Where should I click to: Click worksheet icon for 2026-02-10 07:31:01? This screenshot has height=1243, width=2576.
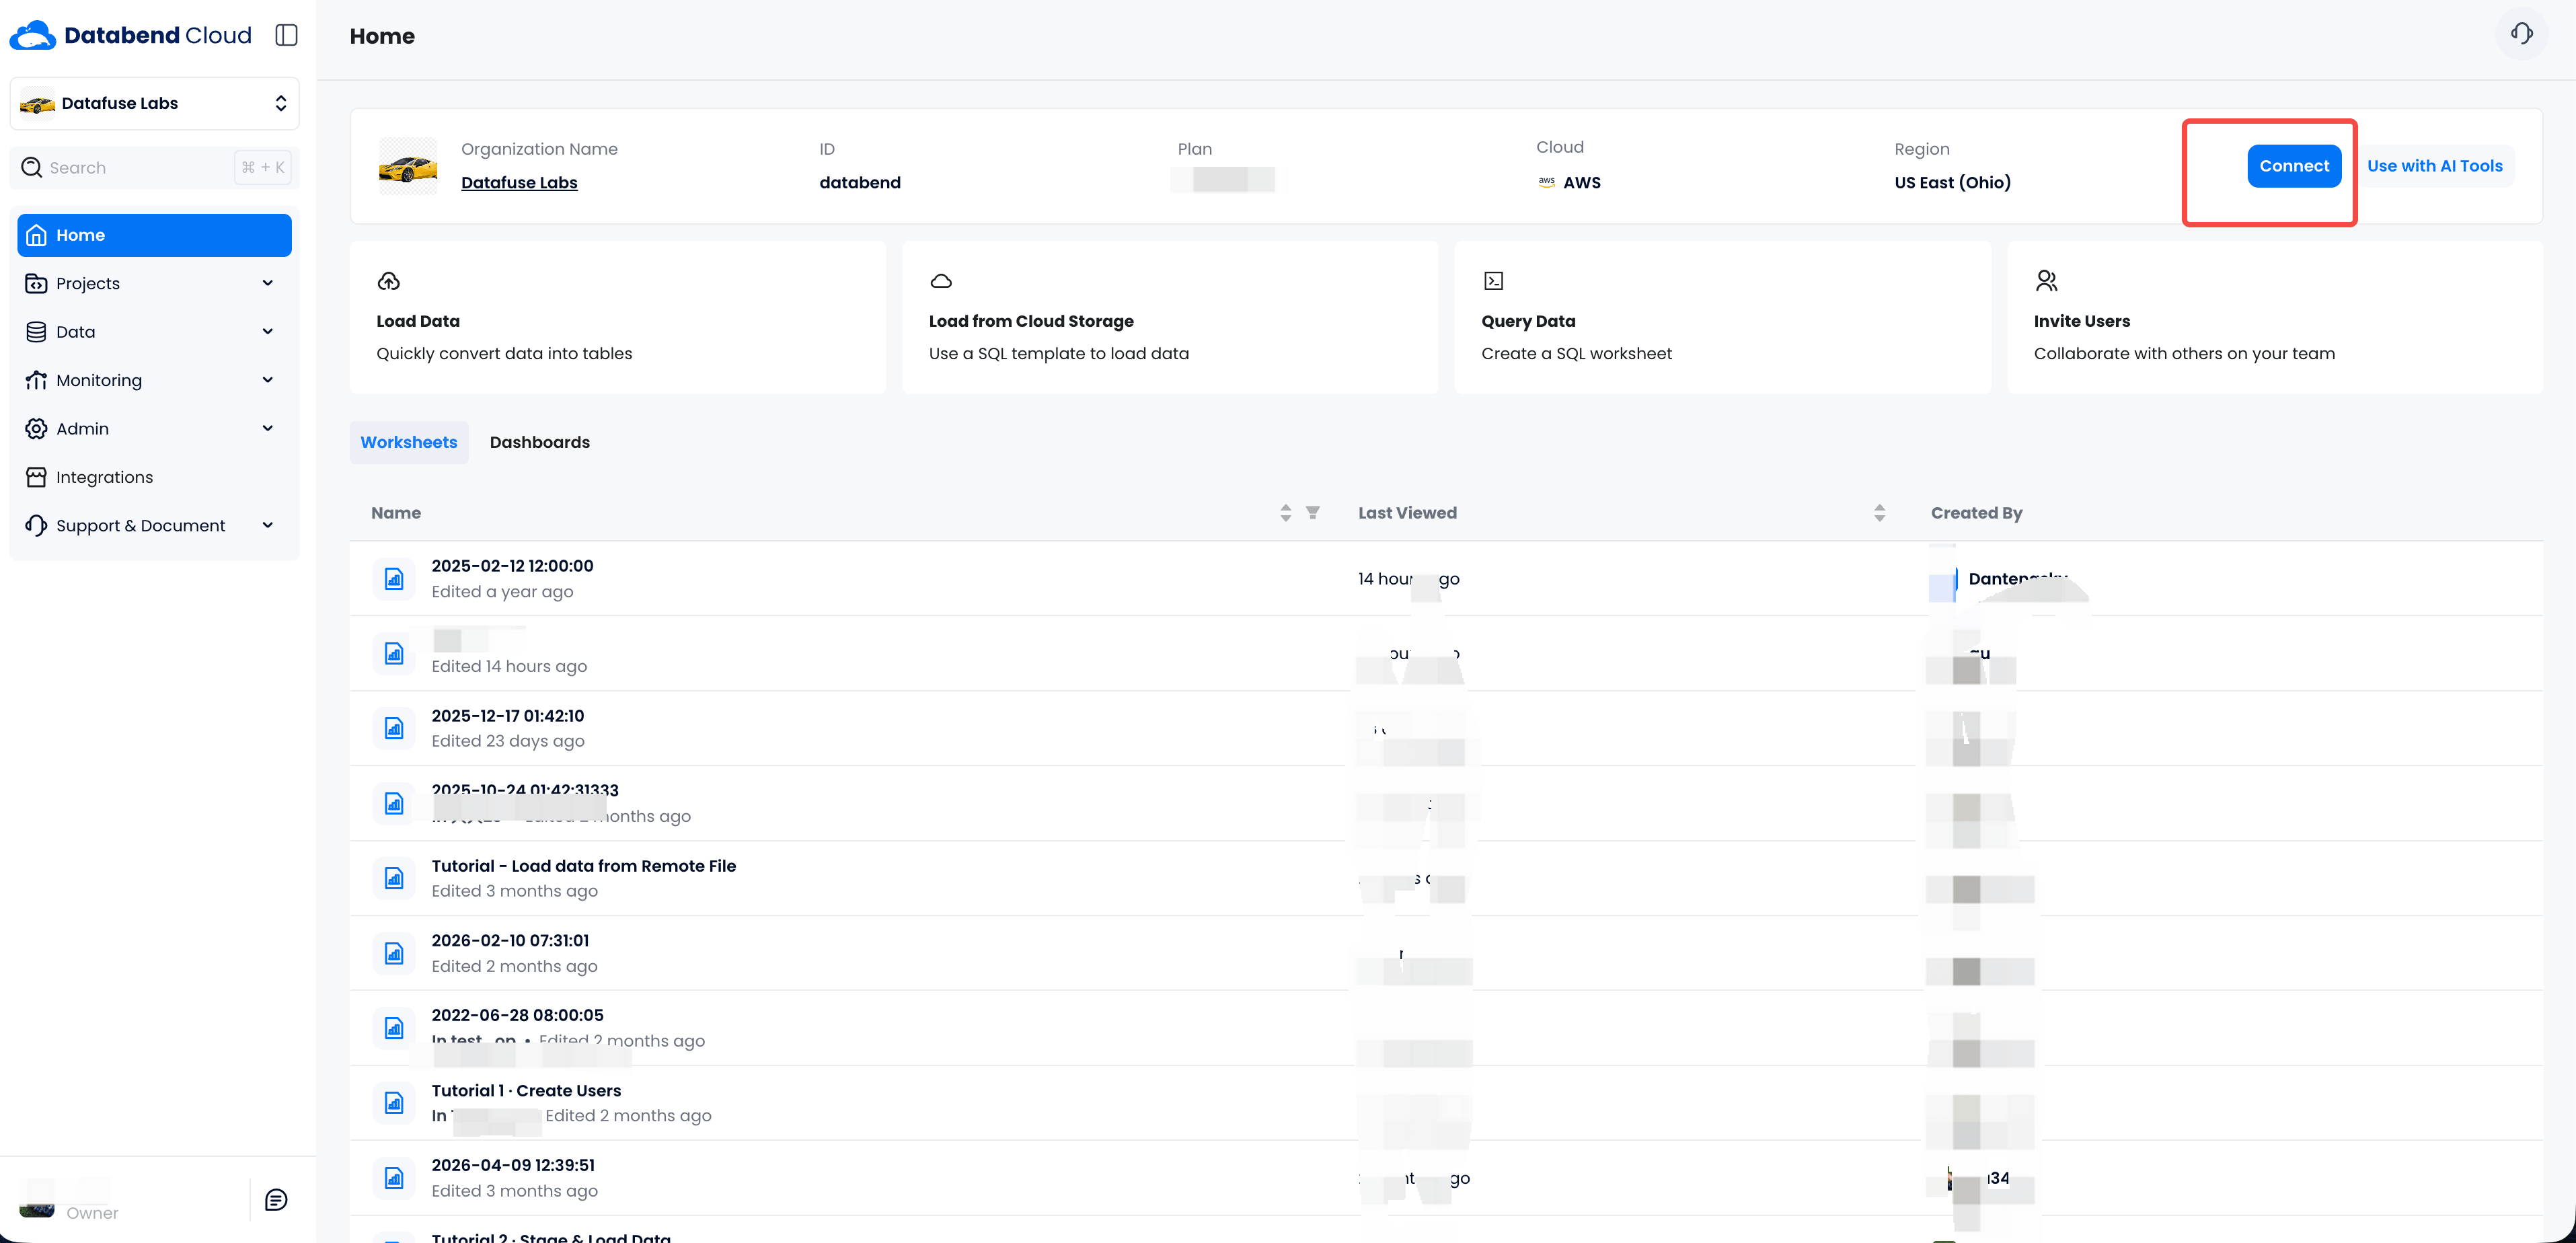pyautogui.click(x=394, y=953)
